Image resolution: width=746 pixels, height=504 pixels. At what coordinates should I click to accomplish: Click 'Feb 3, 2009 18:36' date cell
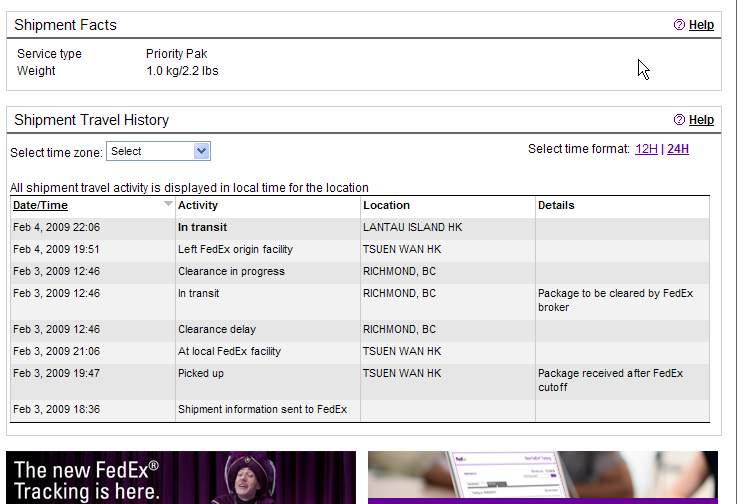pos(57,409)
